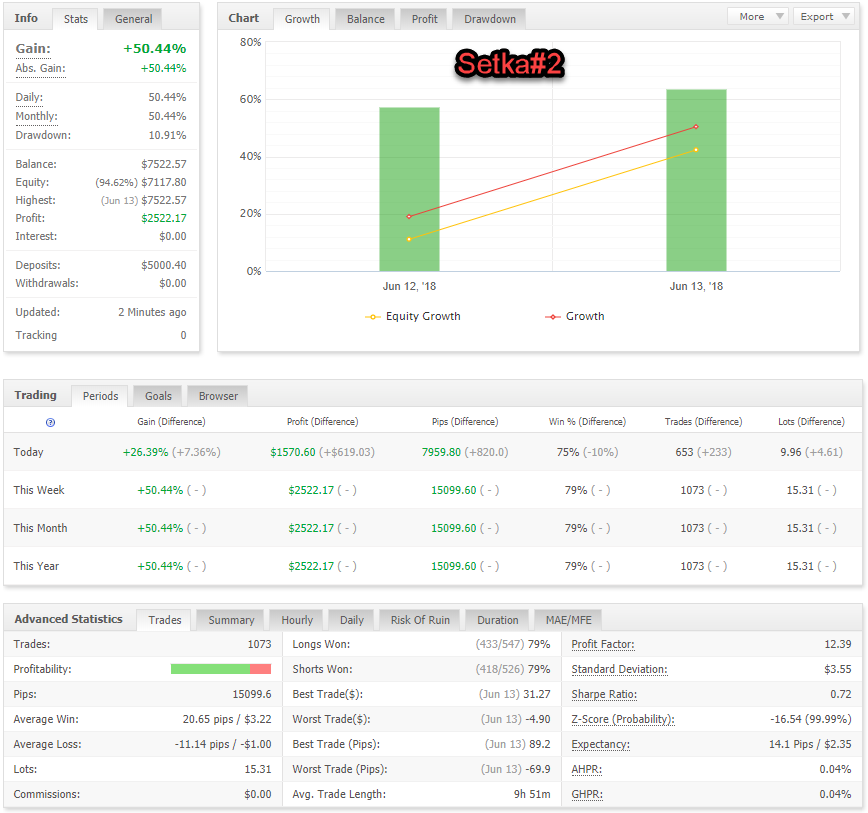Click the Longs Won value 79%

pos(539,644)
